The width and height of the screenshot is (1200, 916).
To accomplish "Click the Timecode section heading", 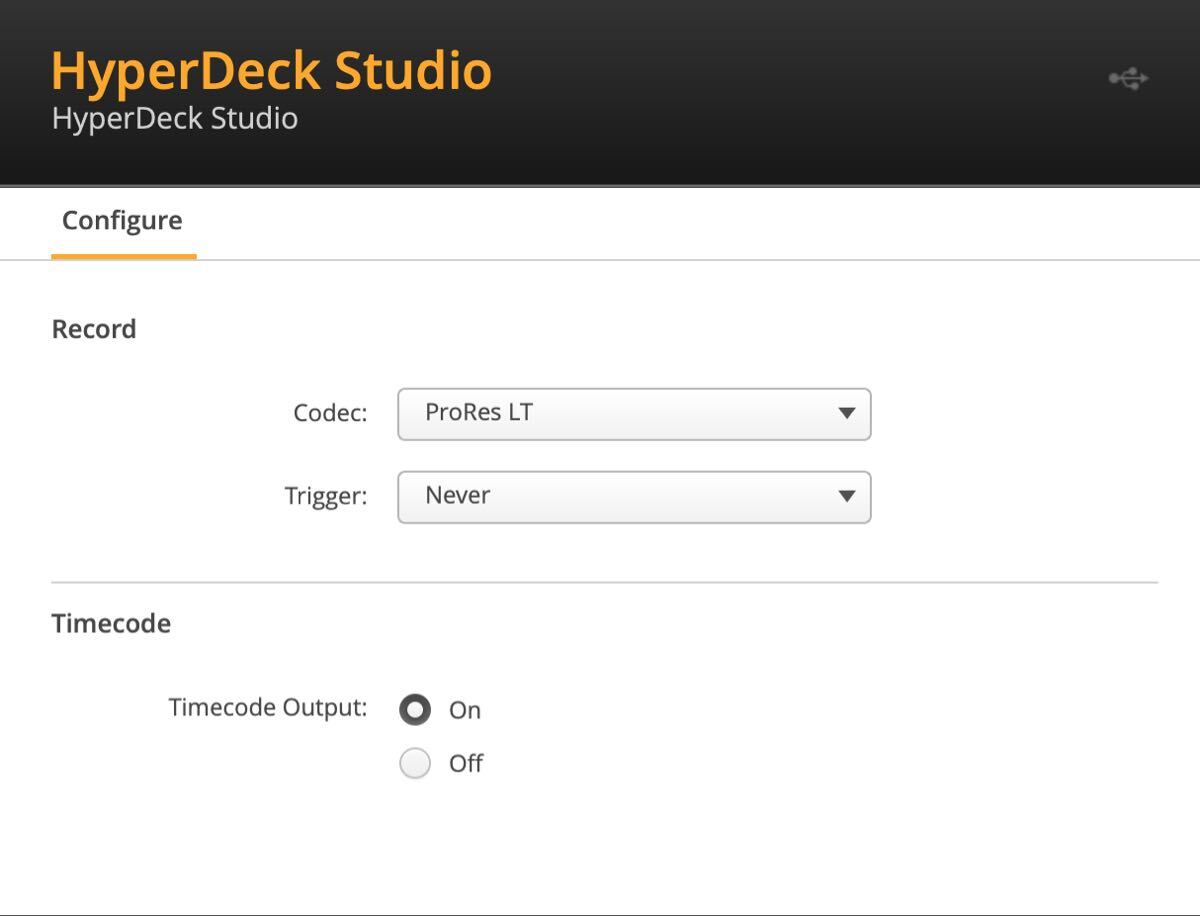I will tap(111, 623).
